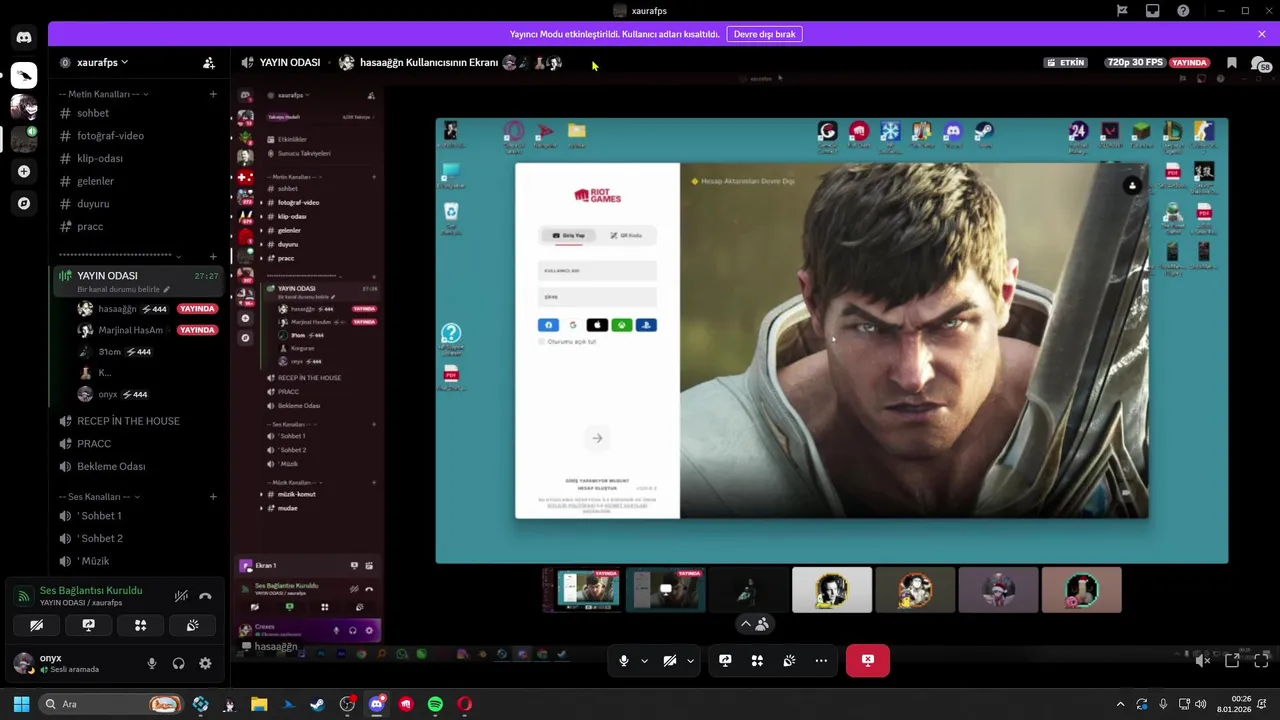Enter fullscreen for the stream
1280x720 pixels.
(x=1261, y=660)
